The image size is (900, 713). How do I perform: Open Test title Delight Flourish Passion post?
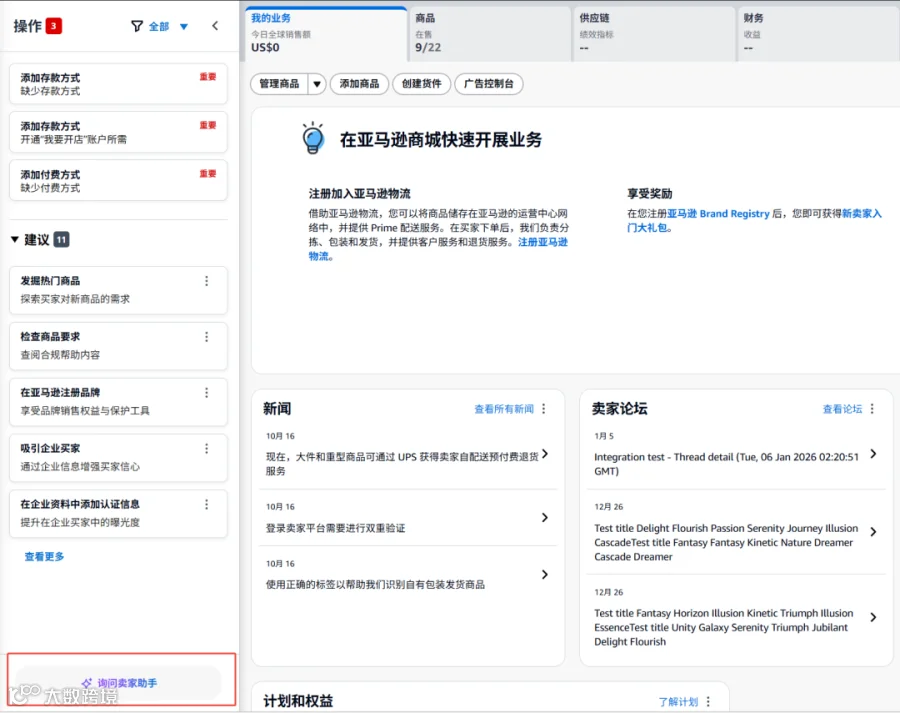coord(726,542)
